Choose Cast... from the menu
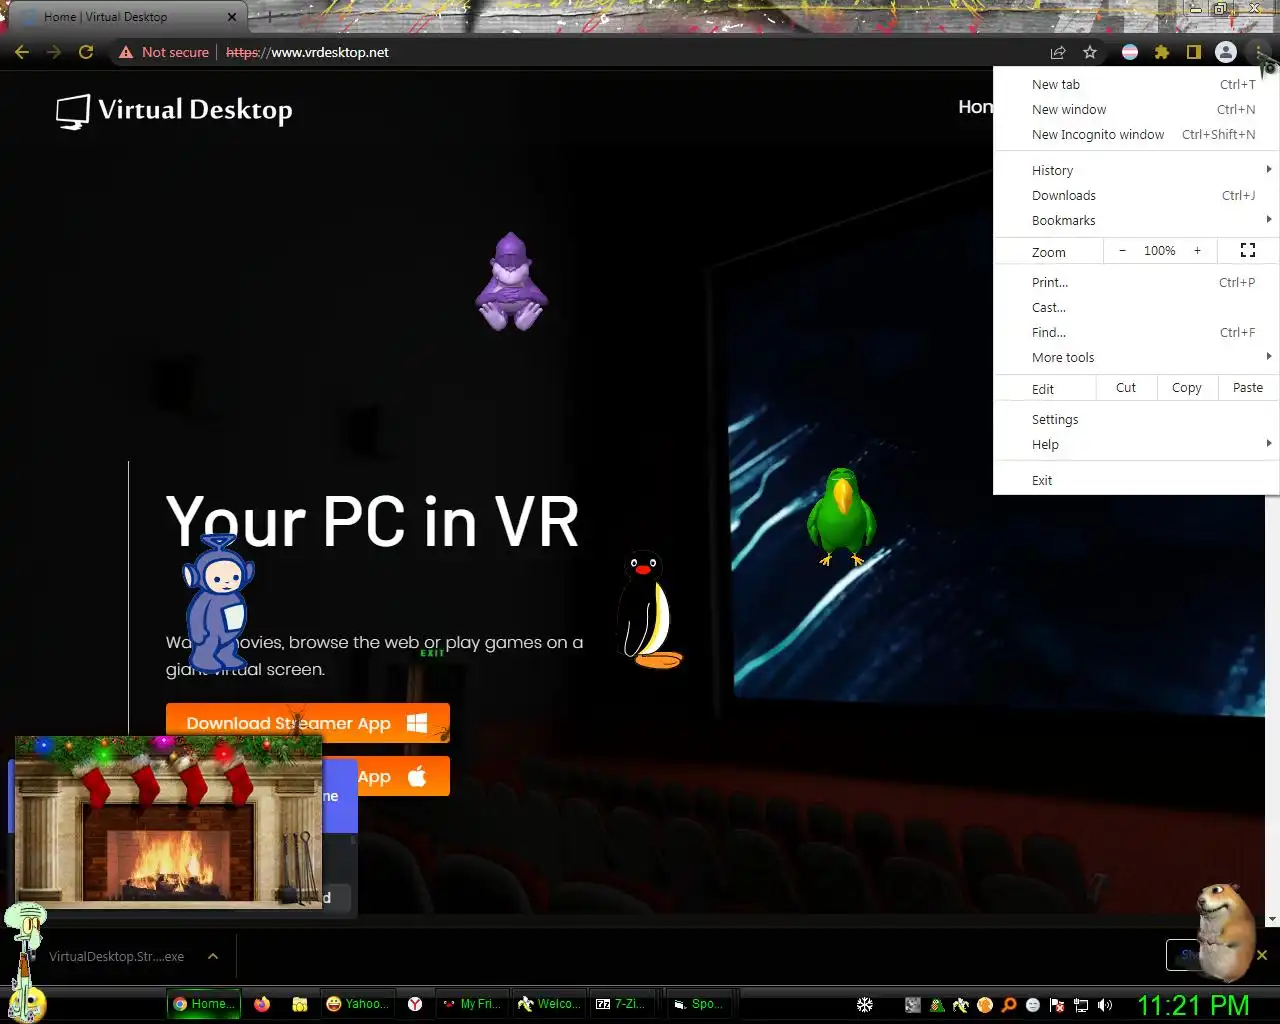 tap(1137, 308)
